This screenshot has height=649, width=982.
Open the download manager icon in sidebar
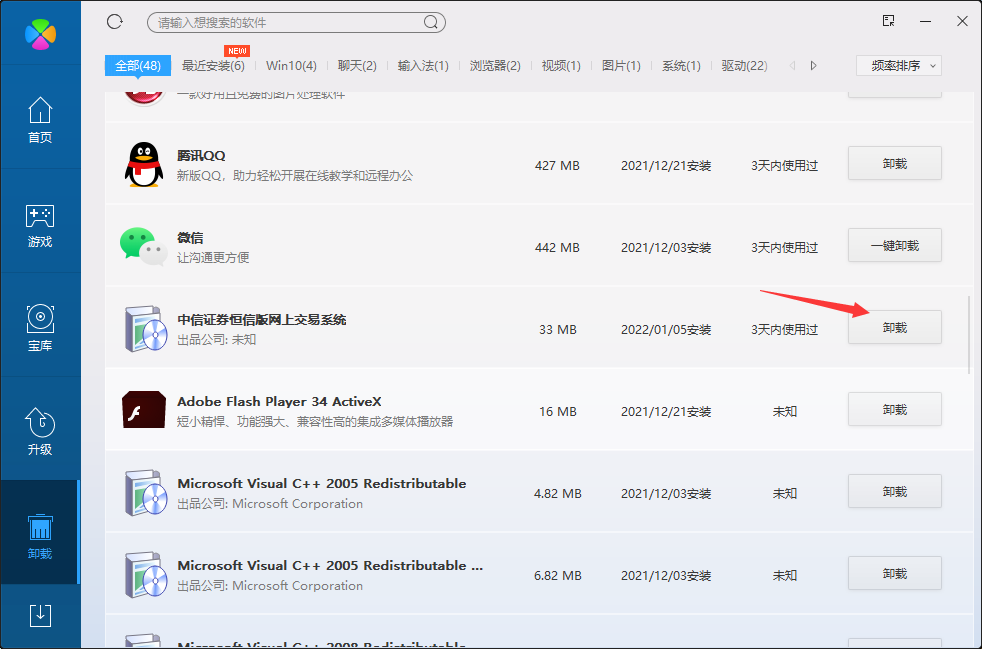click(40, 616)
